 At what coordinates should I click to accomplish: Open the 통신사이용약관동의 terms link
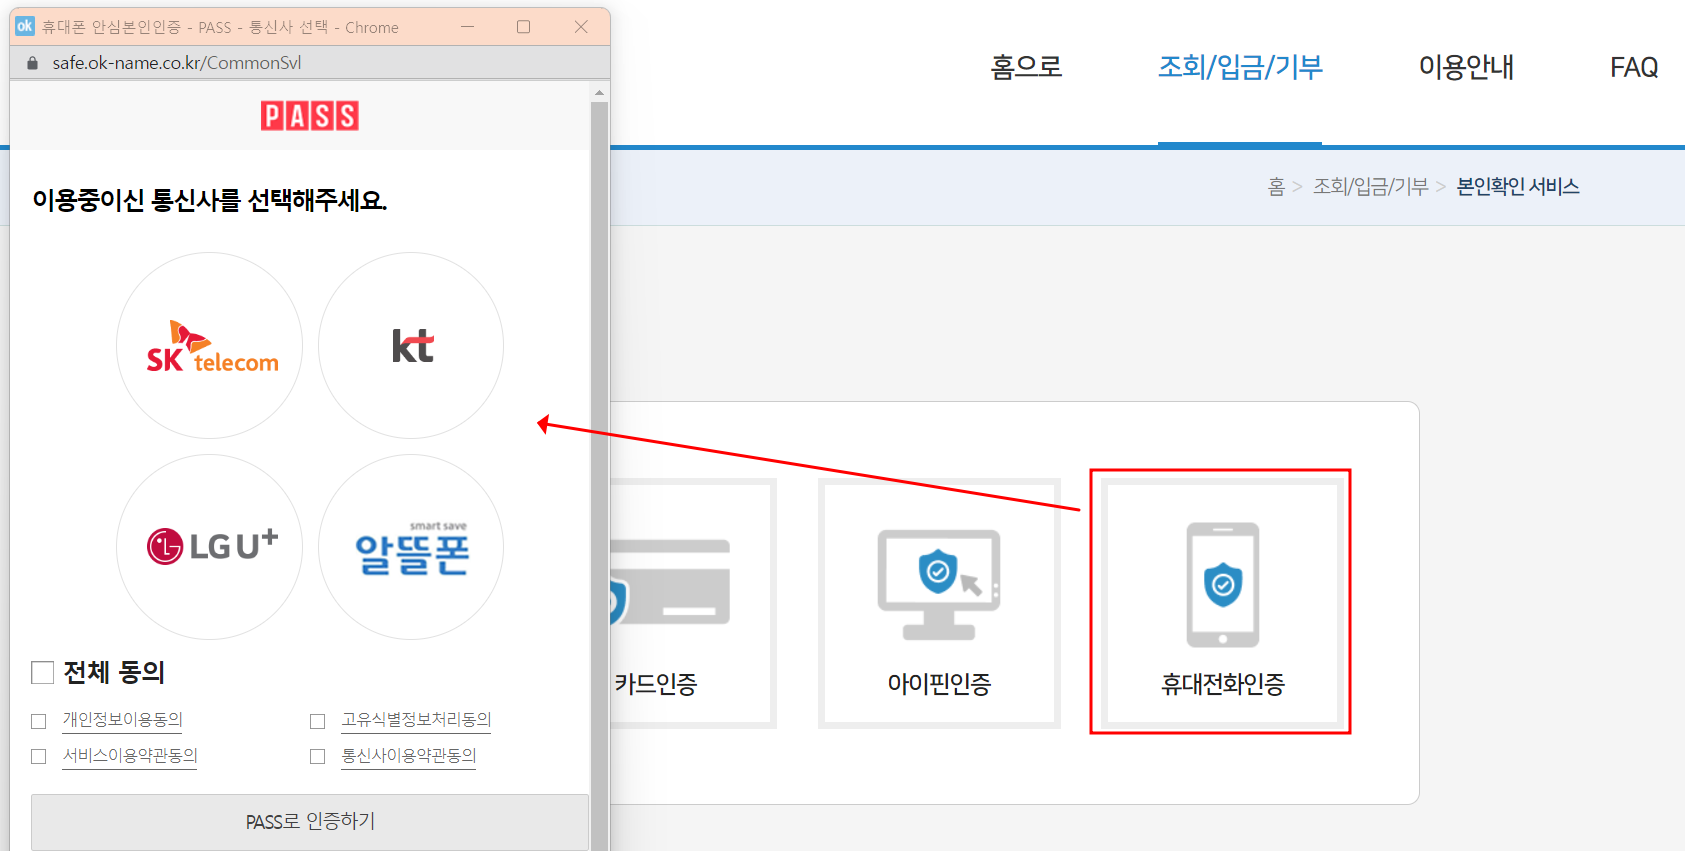click(x=409, y=756)
